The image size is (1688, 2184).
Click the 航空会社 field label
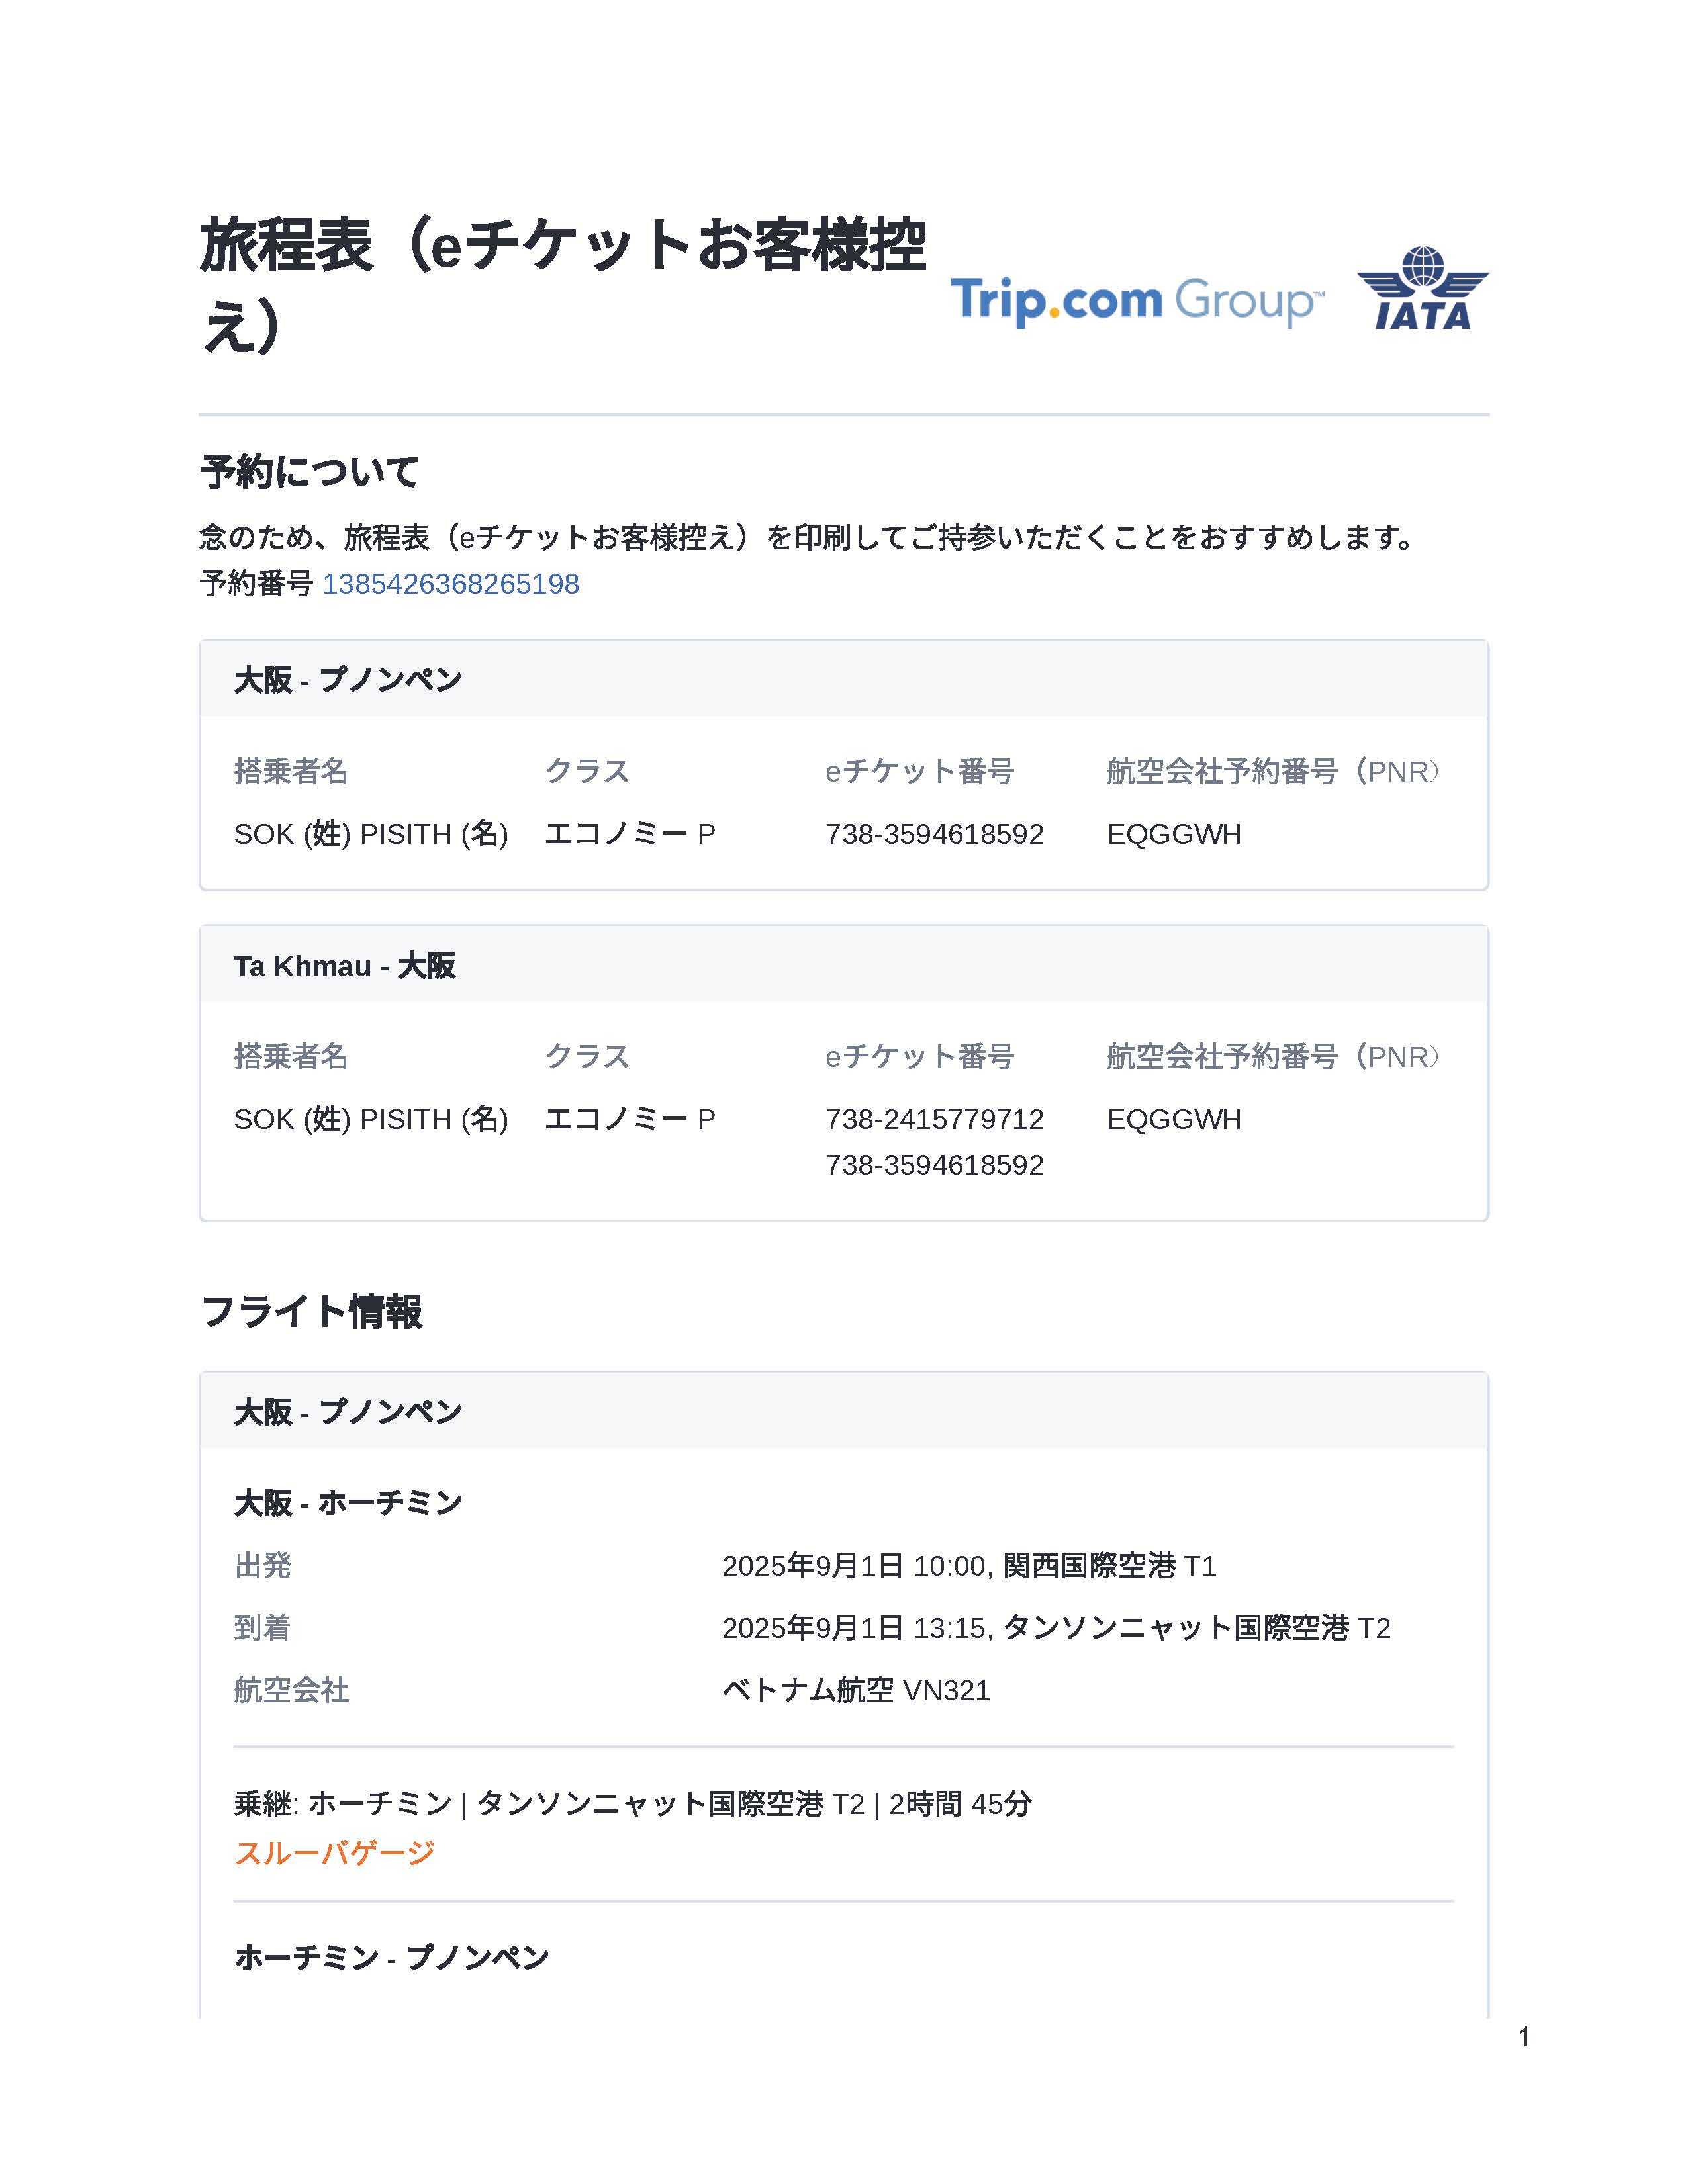(x=291, y=1690)
